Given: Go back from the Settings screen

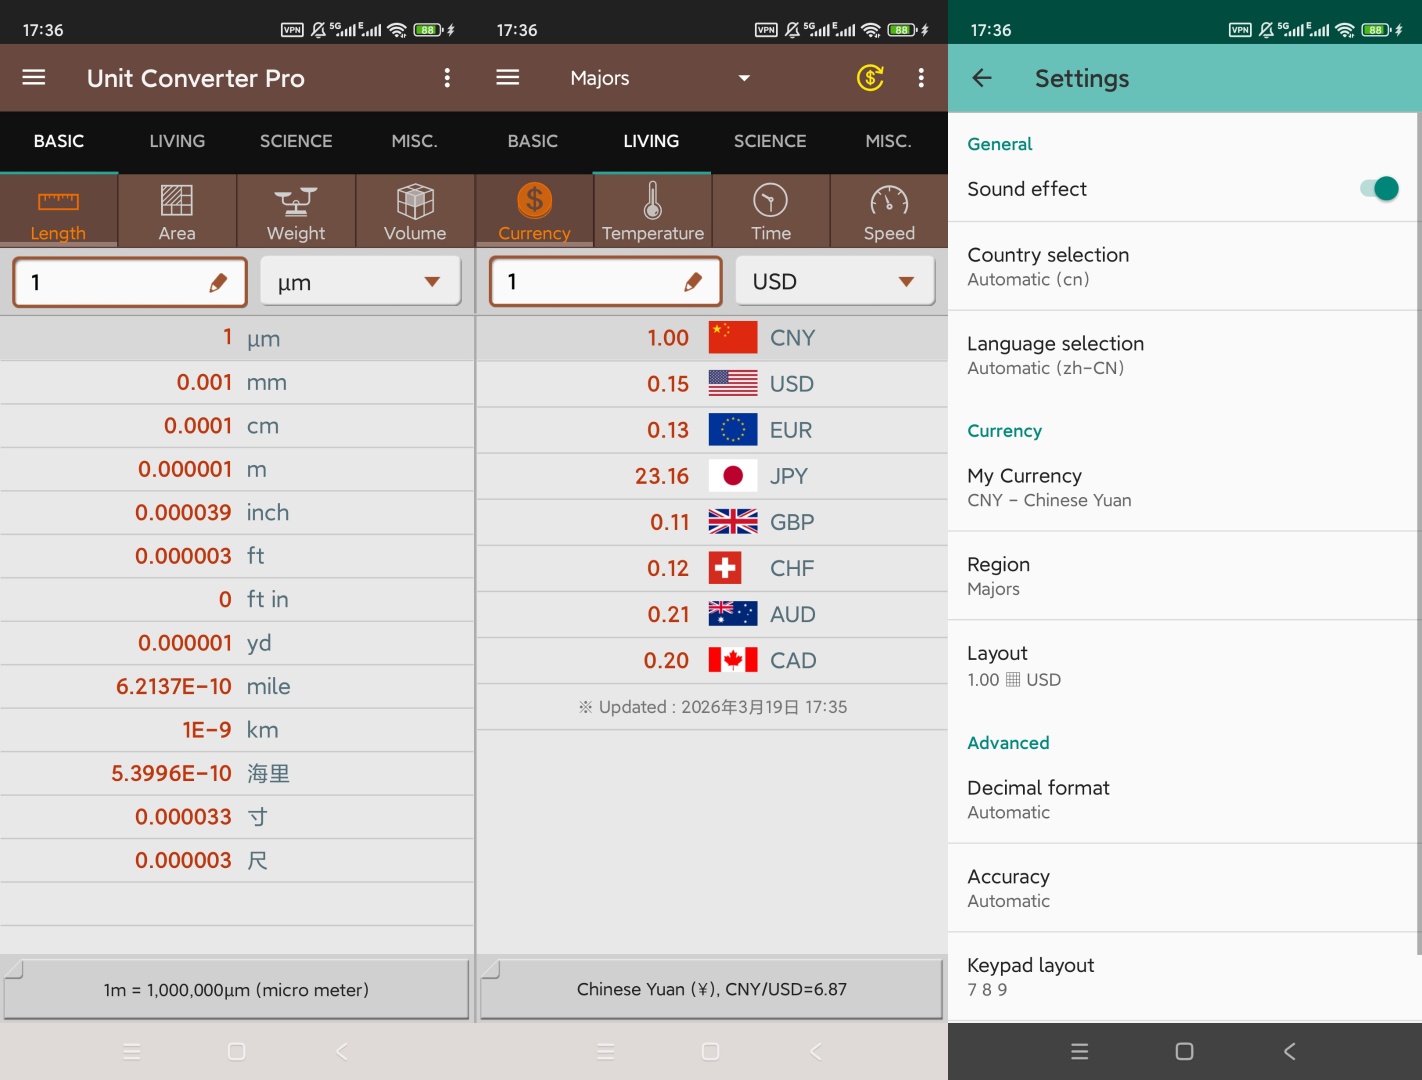Looking at the screenshot, I should pyautogui.click(x=982, y=78).
